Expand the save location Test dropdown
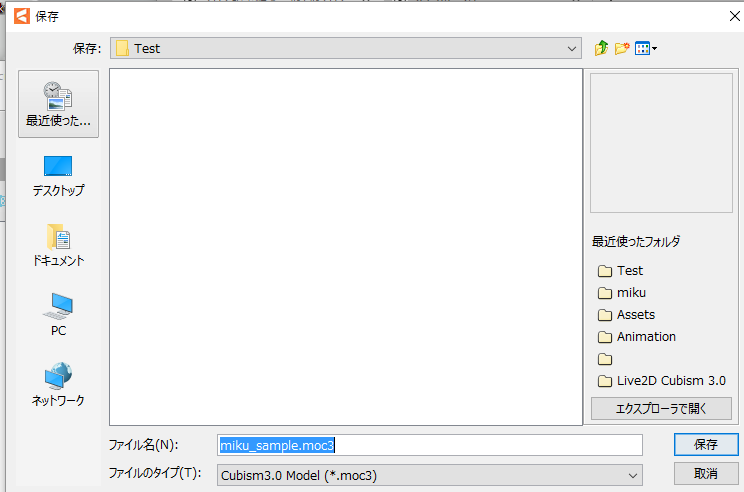 (x=346, y=48)
